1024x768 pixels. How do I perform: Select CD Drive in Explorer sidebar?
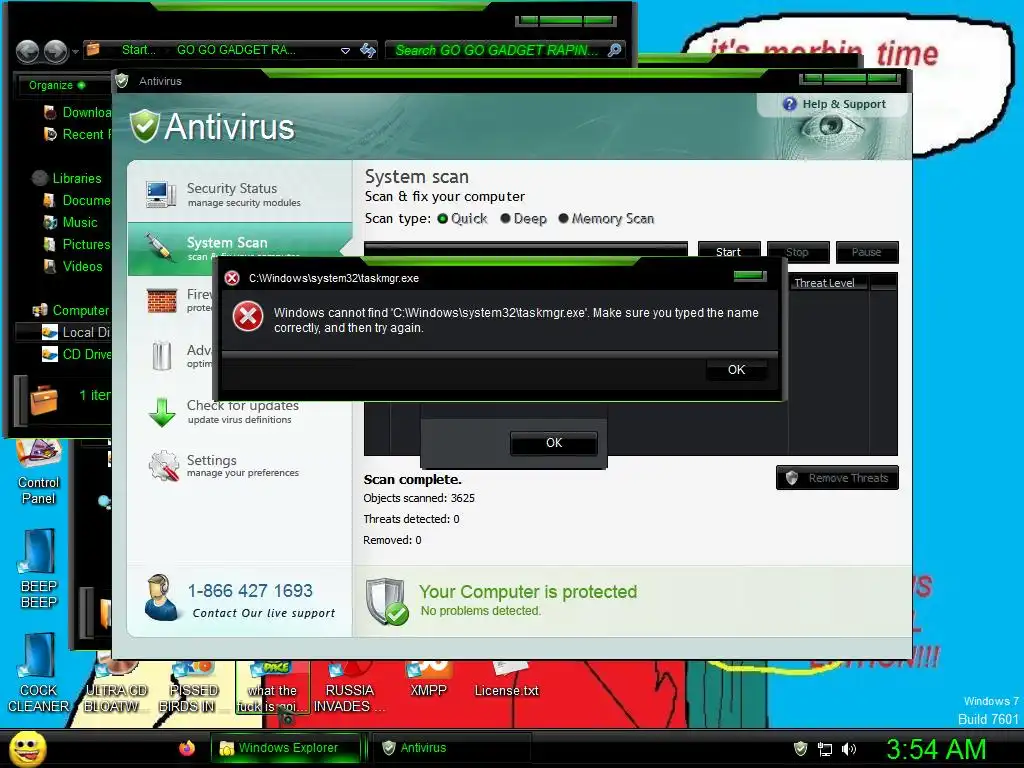pos(77,355)
